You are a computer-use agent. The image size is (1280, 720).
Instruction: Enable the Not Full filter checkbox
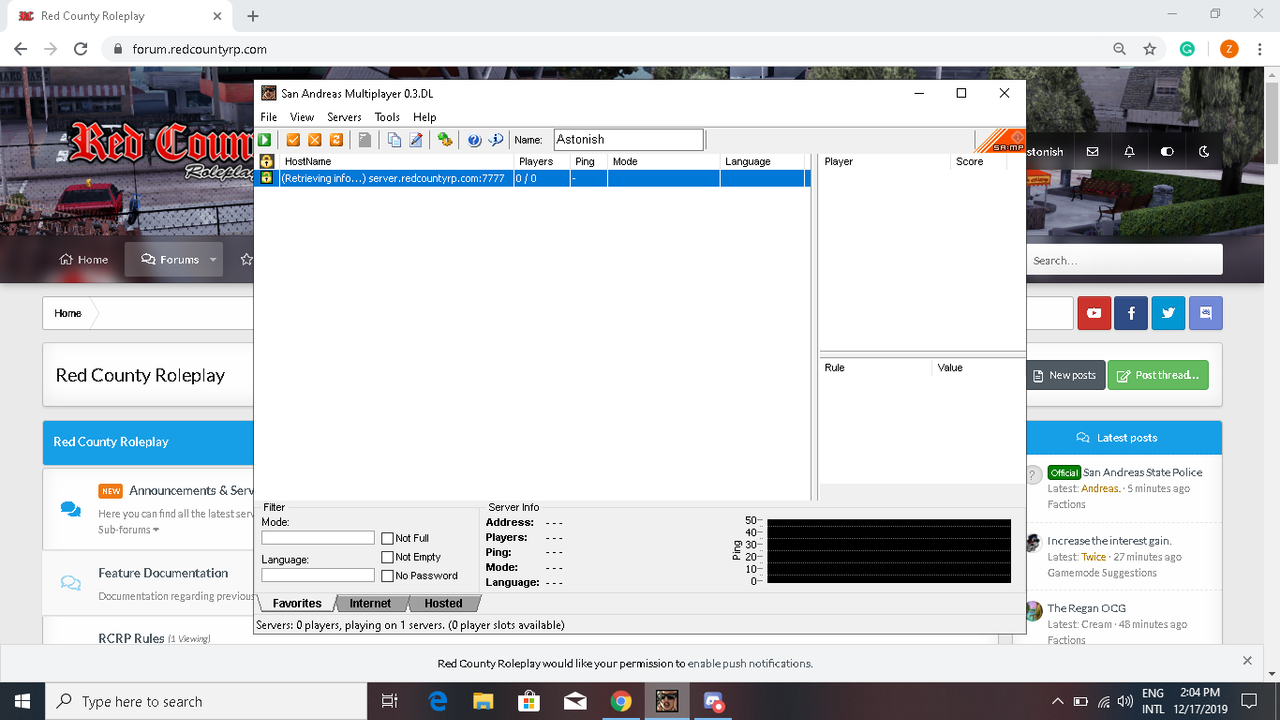pyautogui.click(x=387, y=538)
